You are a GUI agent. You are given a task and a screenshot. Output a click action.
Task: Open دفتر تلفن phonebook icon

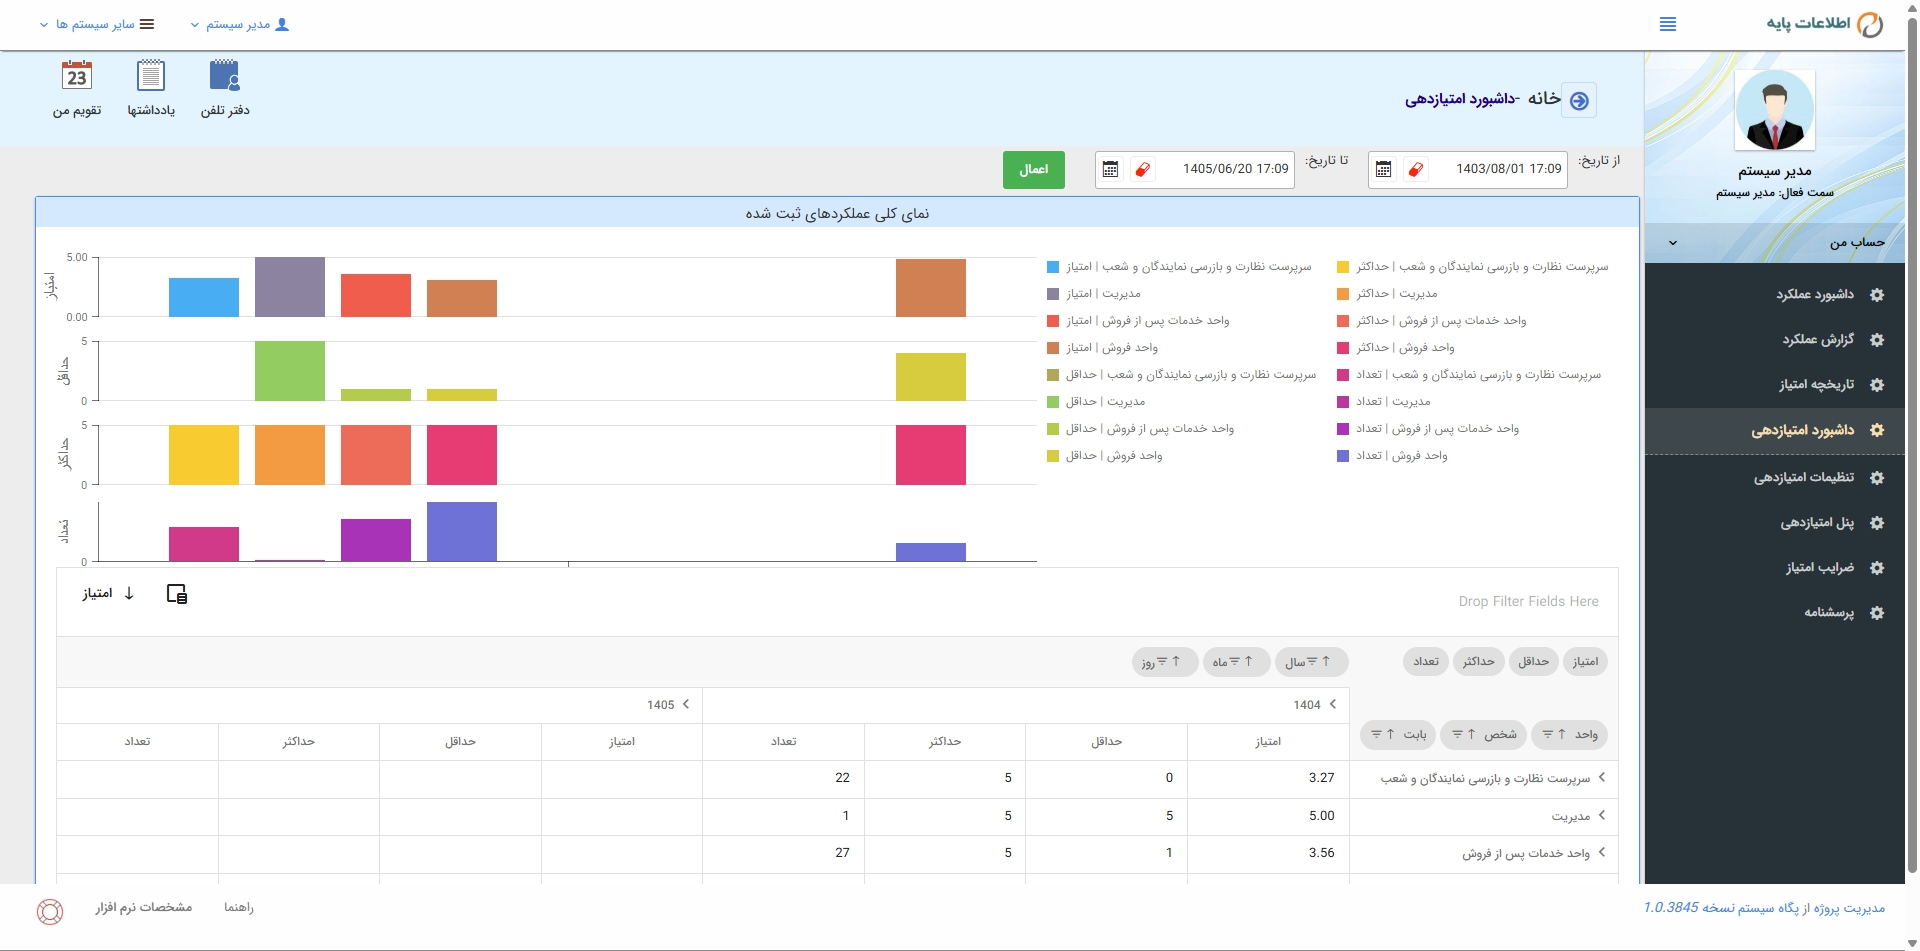(225, 76)
